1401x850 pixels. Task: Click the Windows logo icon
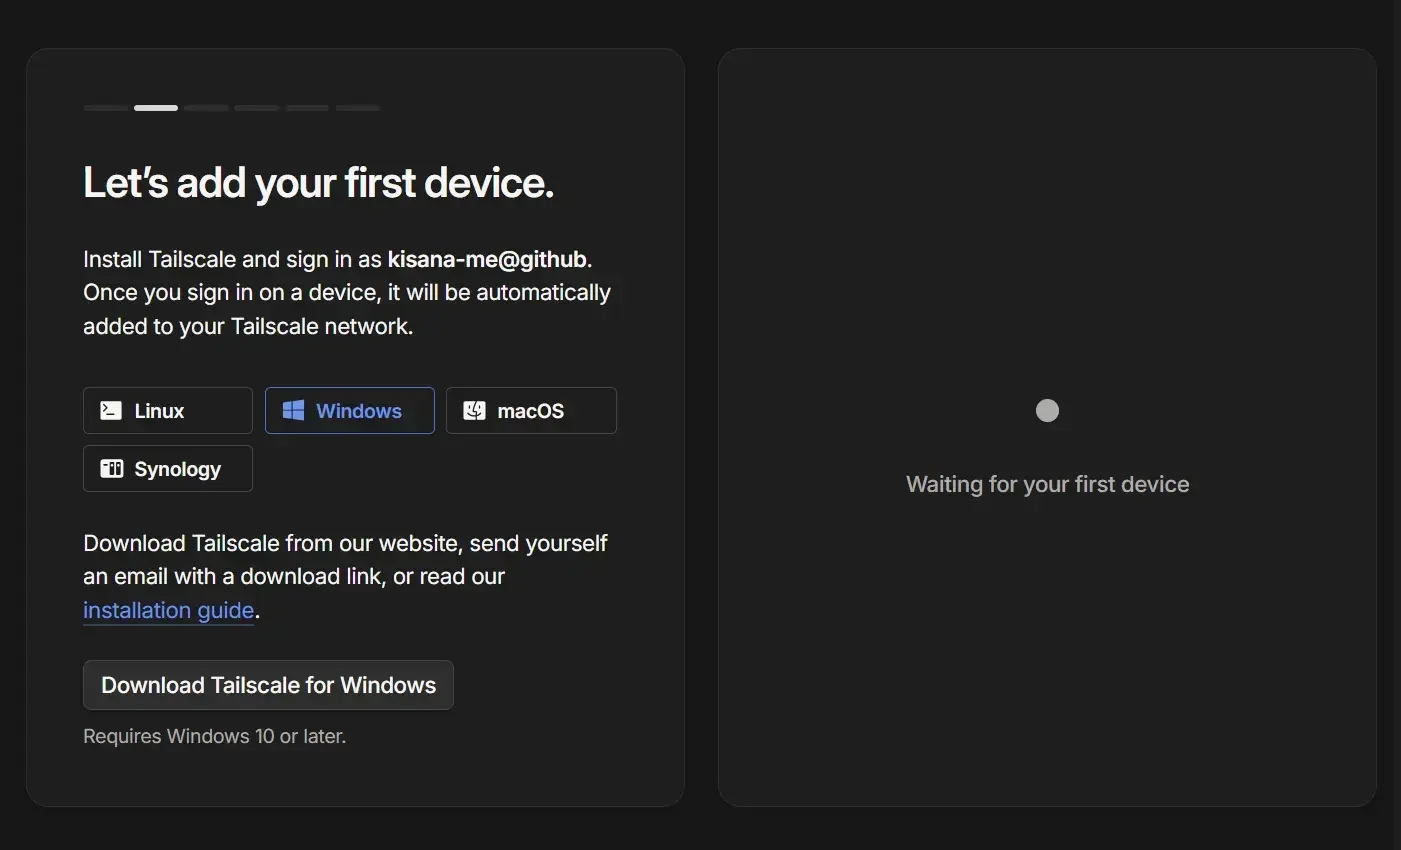click(293, 411)
